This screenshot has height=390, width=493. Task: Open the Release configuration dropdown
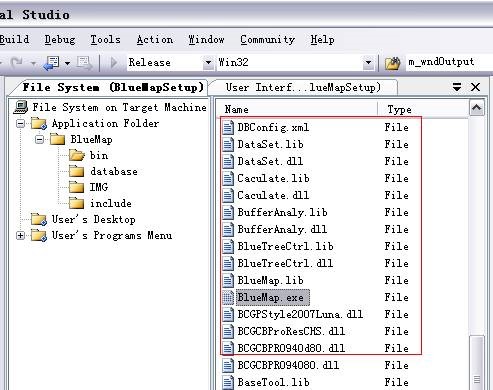(x=208, y=62)
